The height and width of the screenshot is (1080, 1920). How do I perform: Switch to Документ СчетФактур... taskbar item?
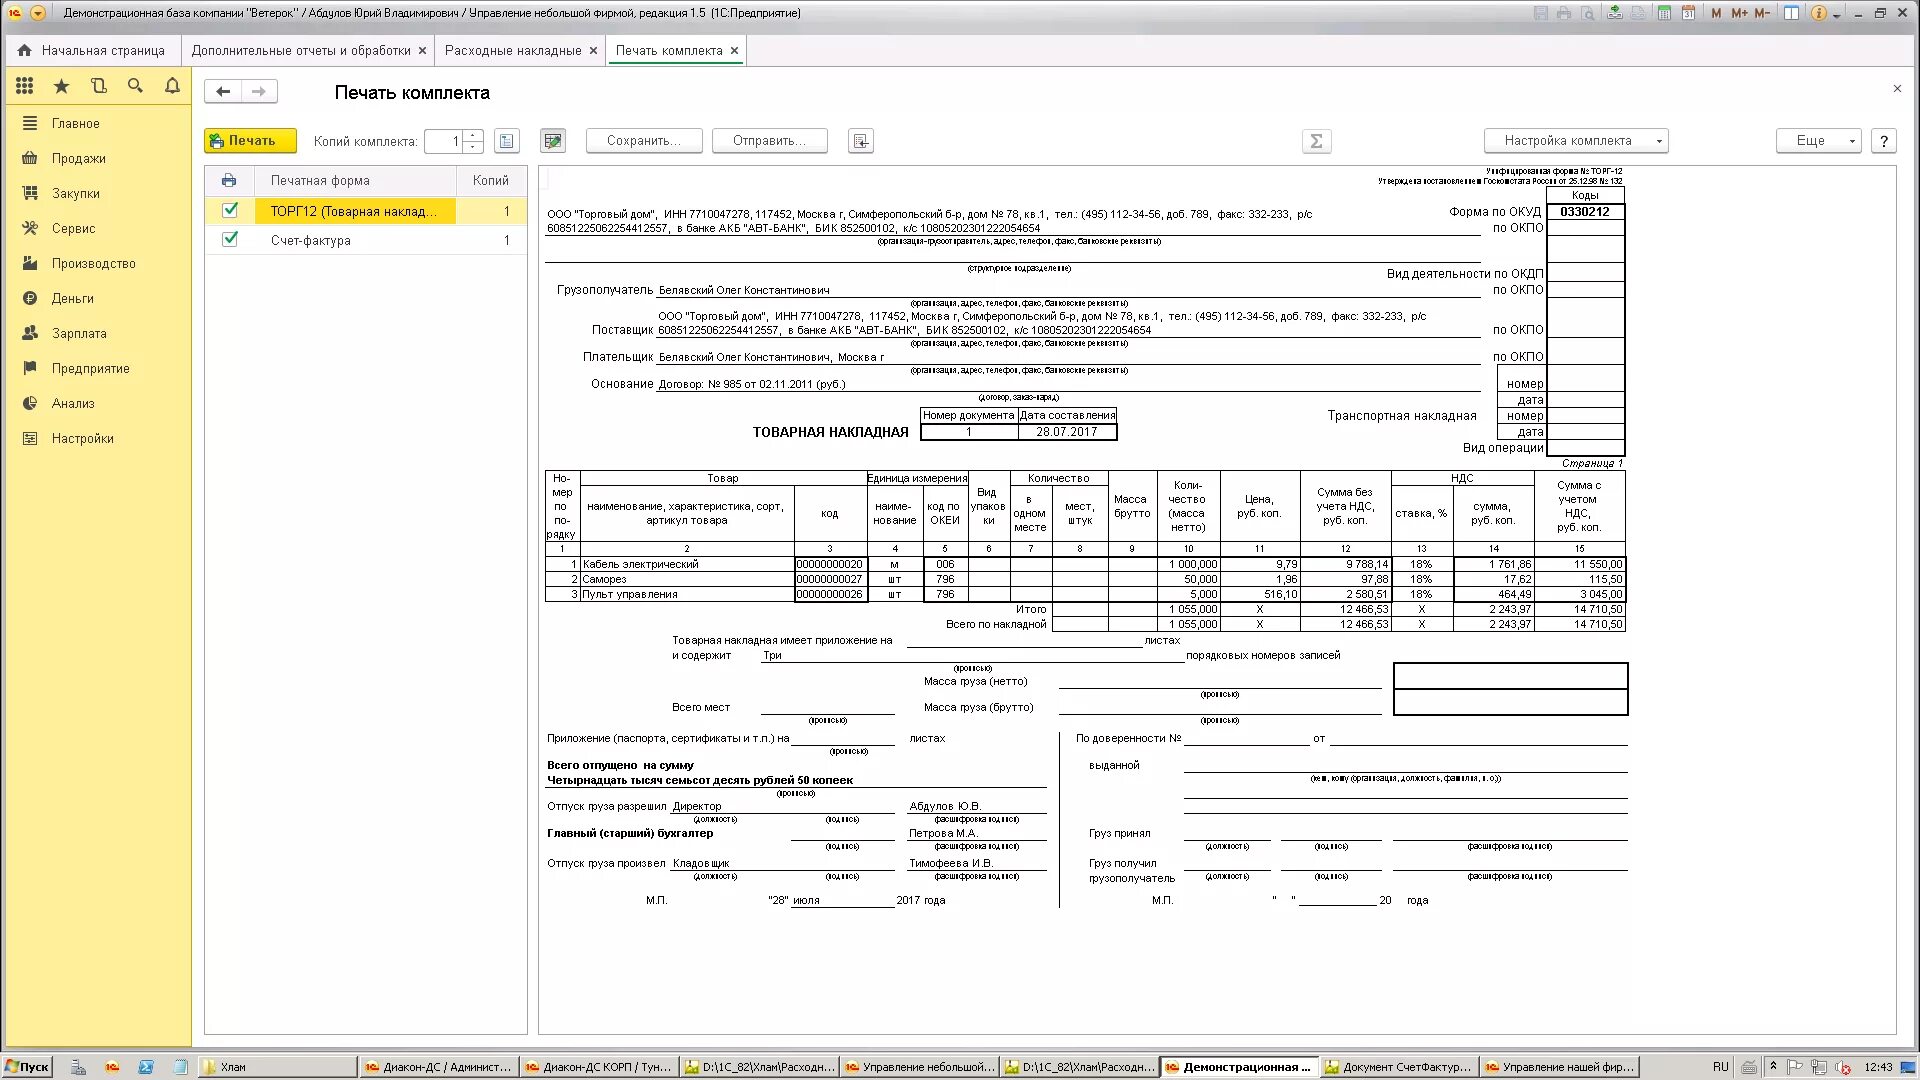[x=1398, y=1067]
